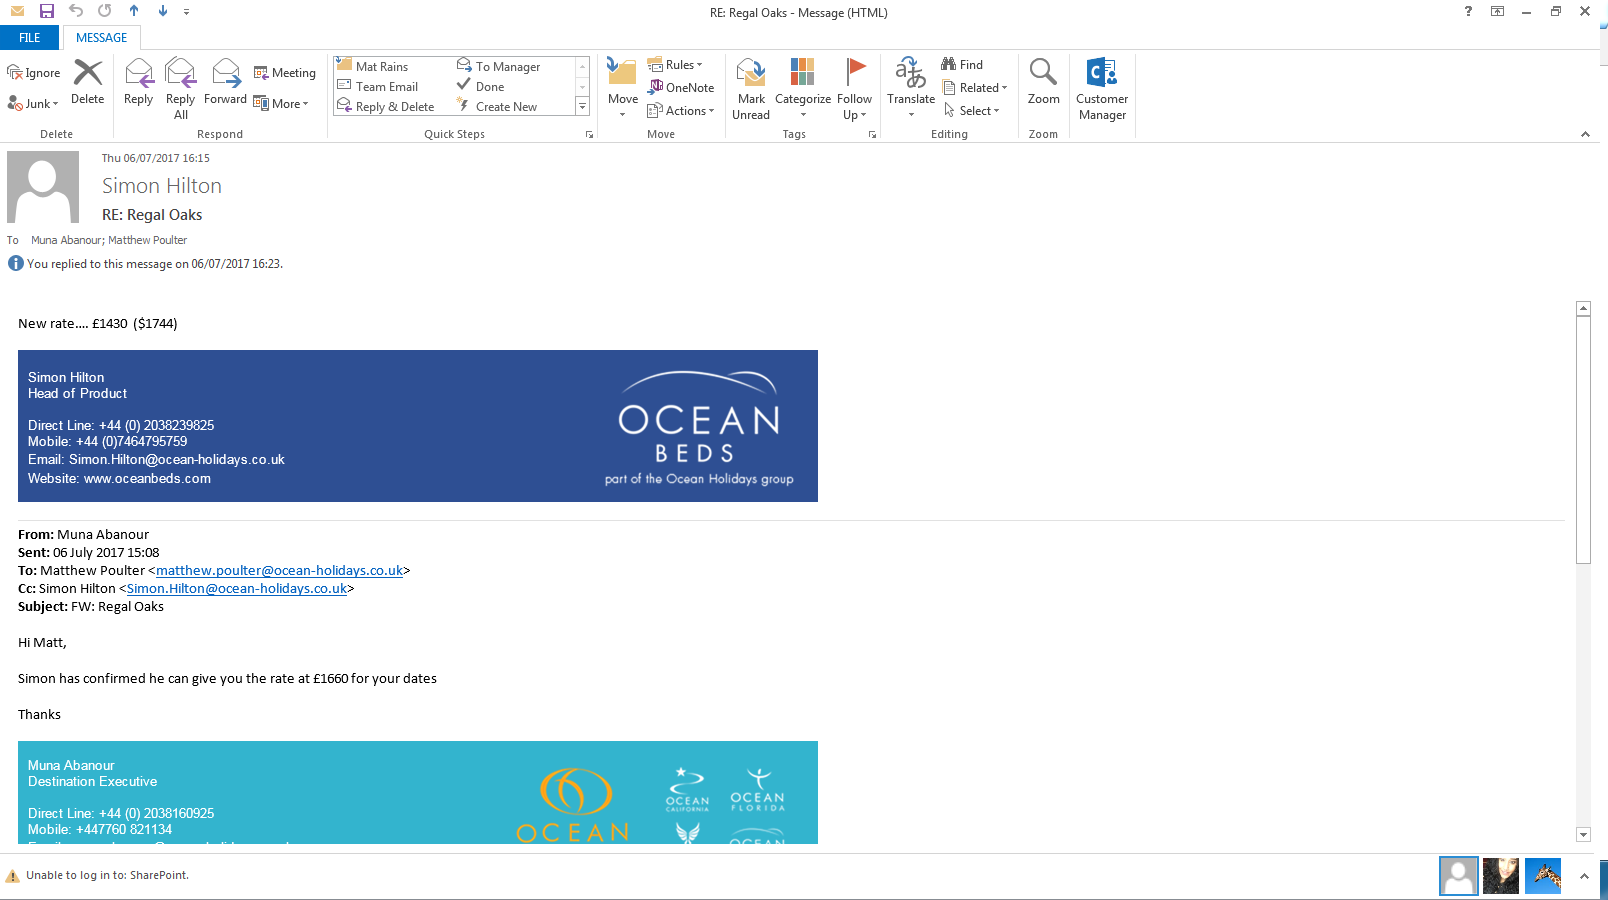Select the blank silhouette contact in People Pane

(x=1459, y=876)
